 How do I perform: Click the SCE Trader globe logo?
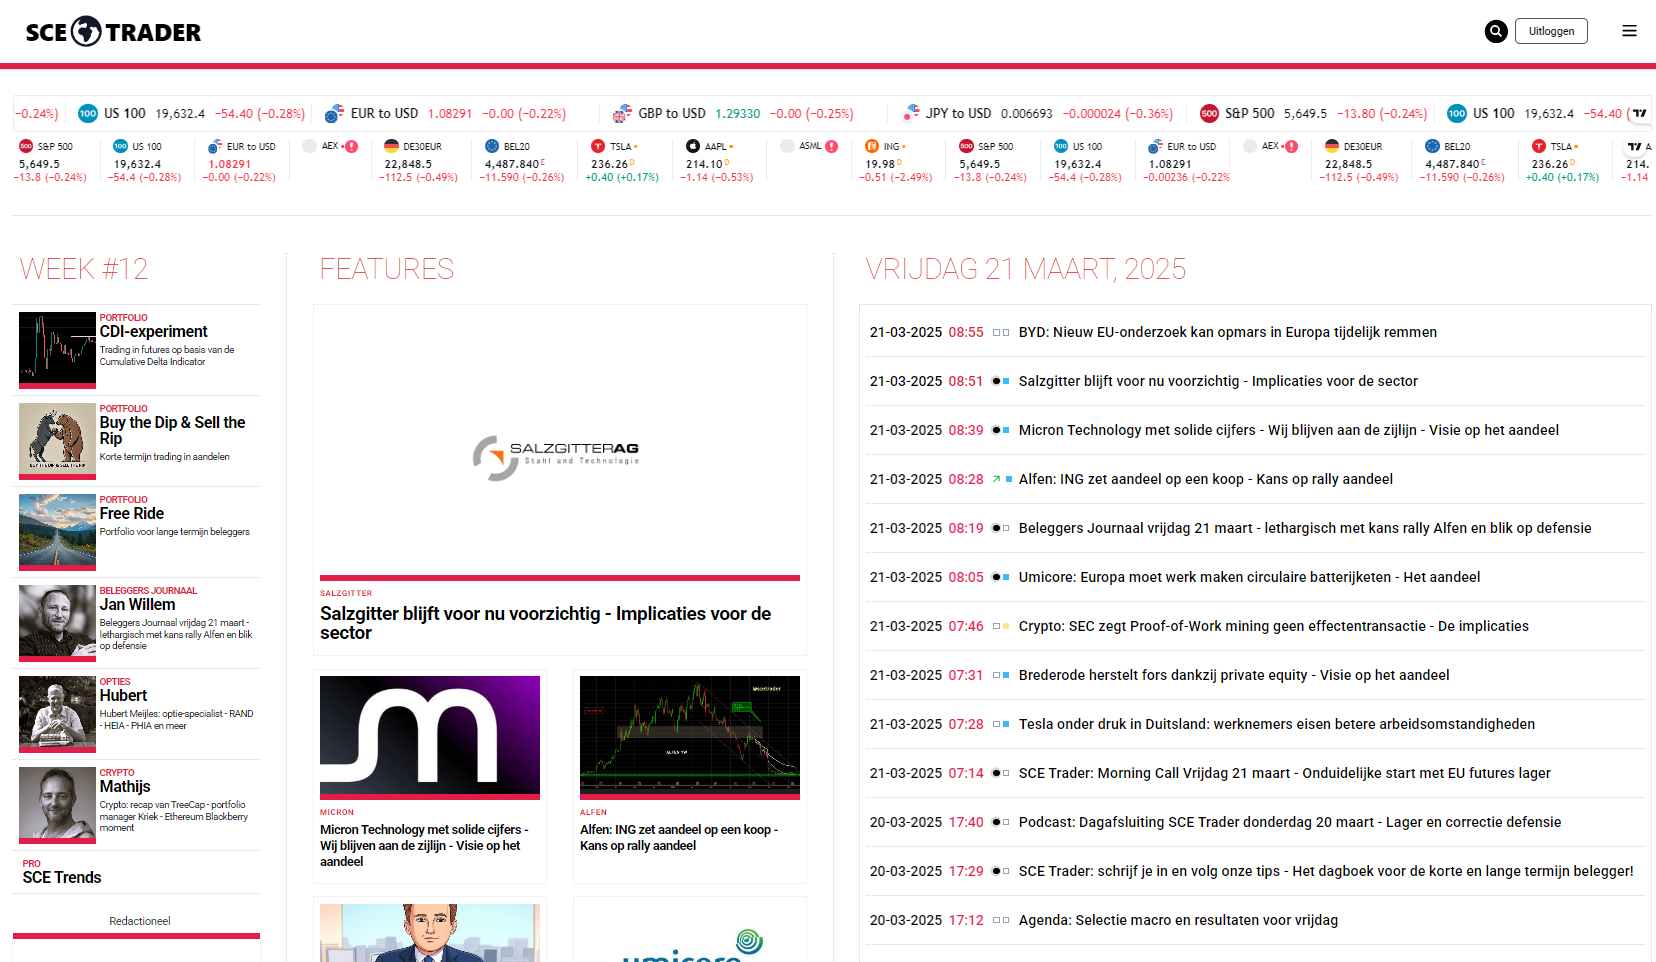87,31
